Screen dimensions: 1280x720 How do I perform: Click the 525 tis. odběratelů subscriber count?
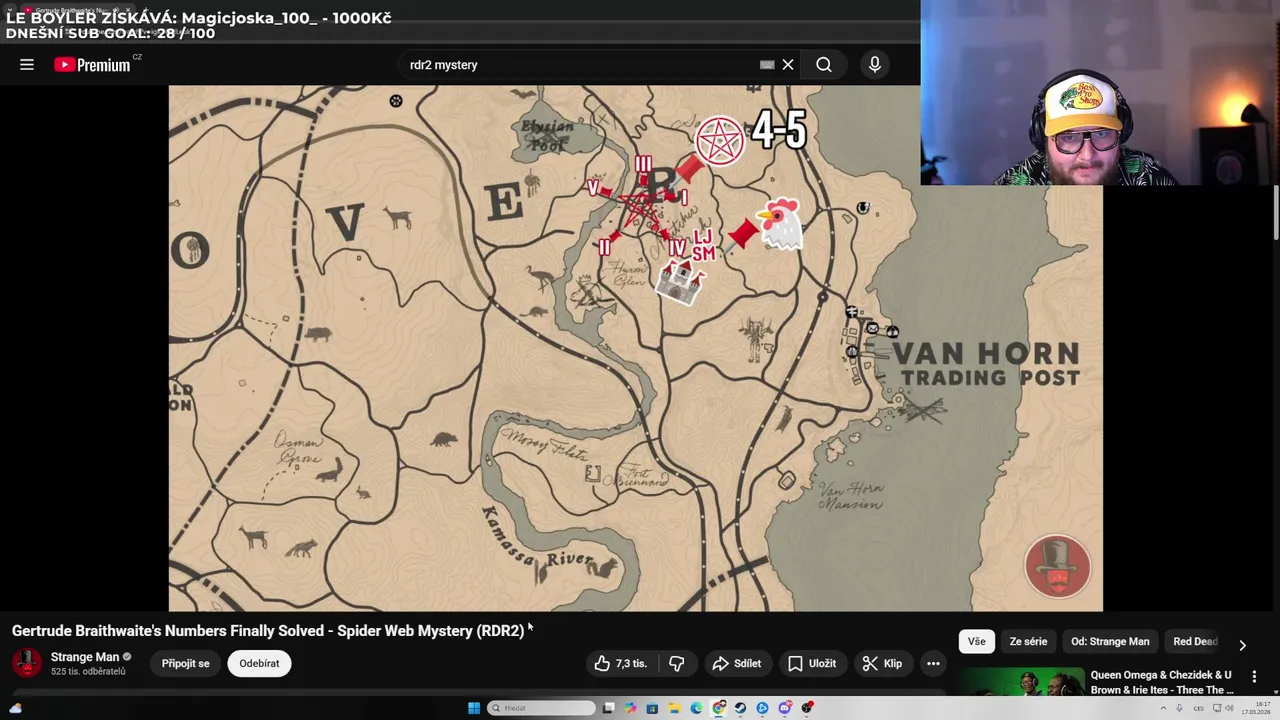pyautogui.click(x=88, y=672)
